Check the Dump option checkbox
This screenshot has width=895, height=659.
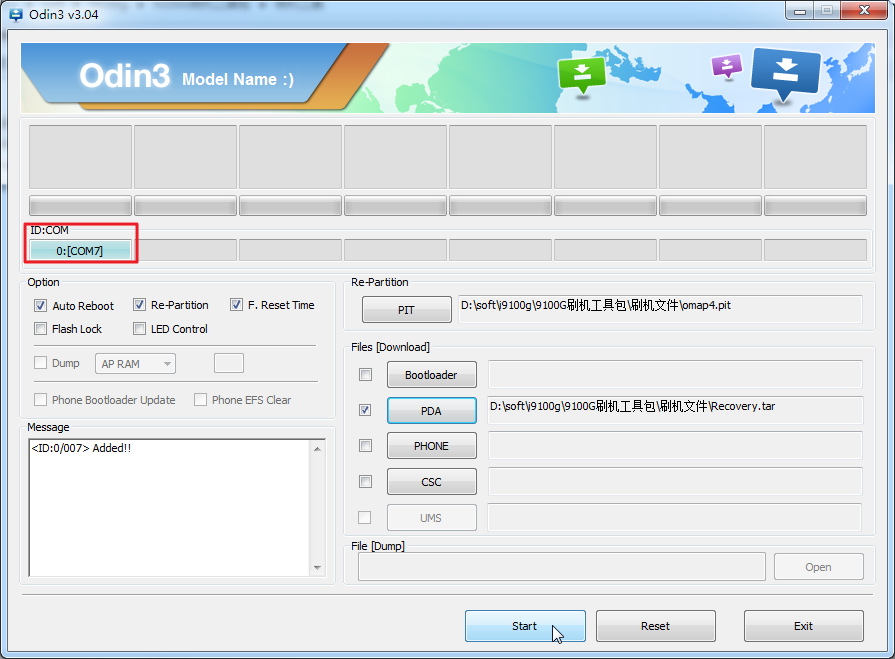[x=41, y=363]
